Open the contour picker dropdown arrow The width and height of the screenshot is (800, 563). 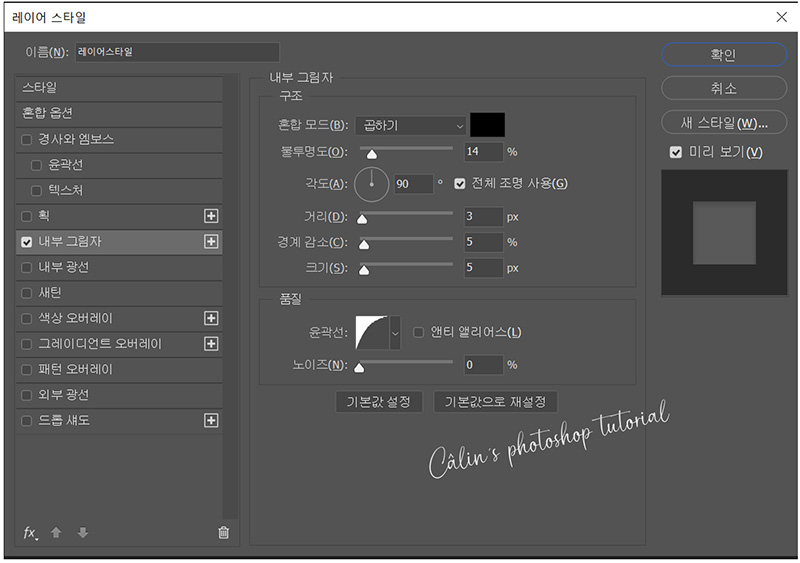pyautogui.click(x=395, y=333)
